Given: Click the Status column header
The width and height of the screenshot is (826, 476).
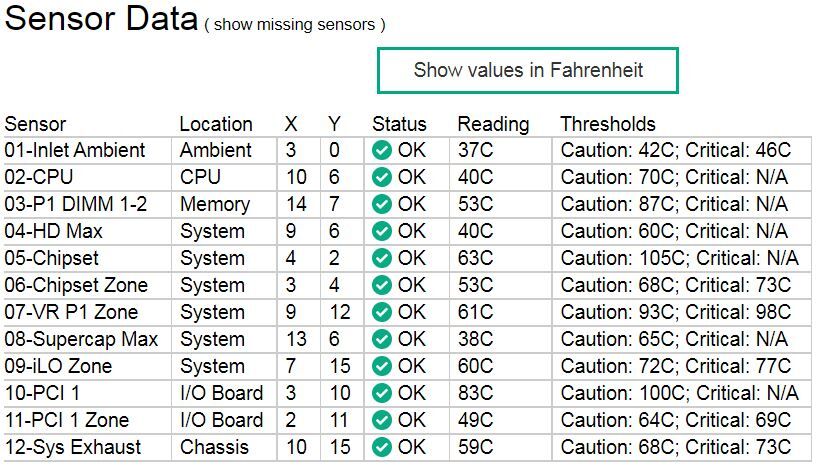Looking at the screenshot, I should [399, 124].
